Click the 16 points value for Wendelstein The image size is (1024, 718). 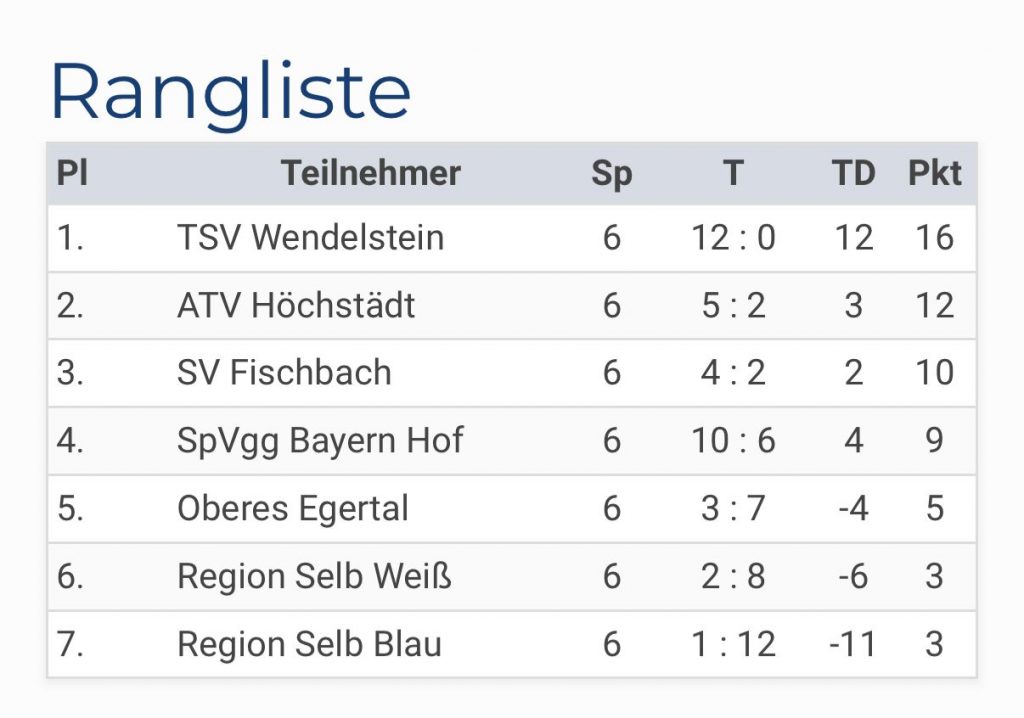(x=934, y=238)
